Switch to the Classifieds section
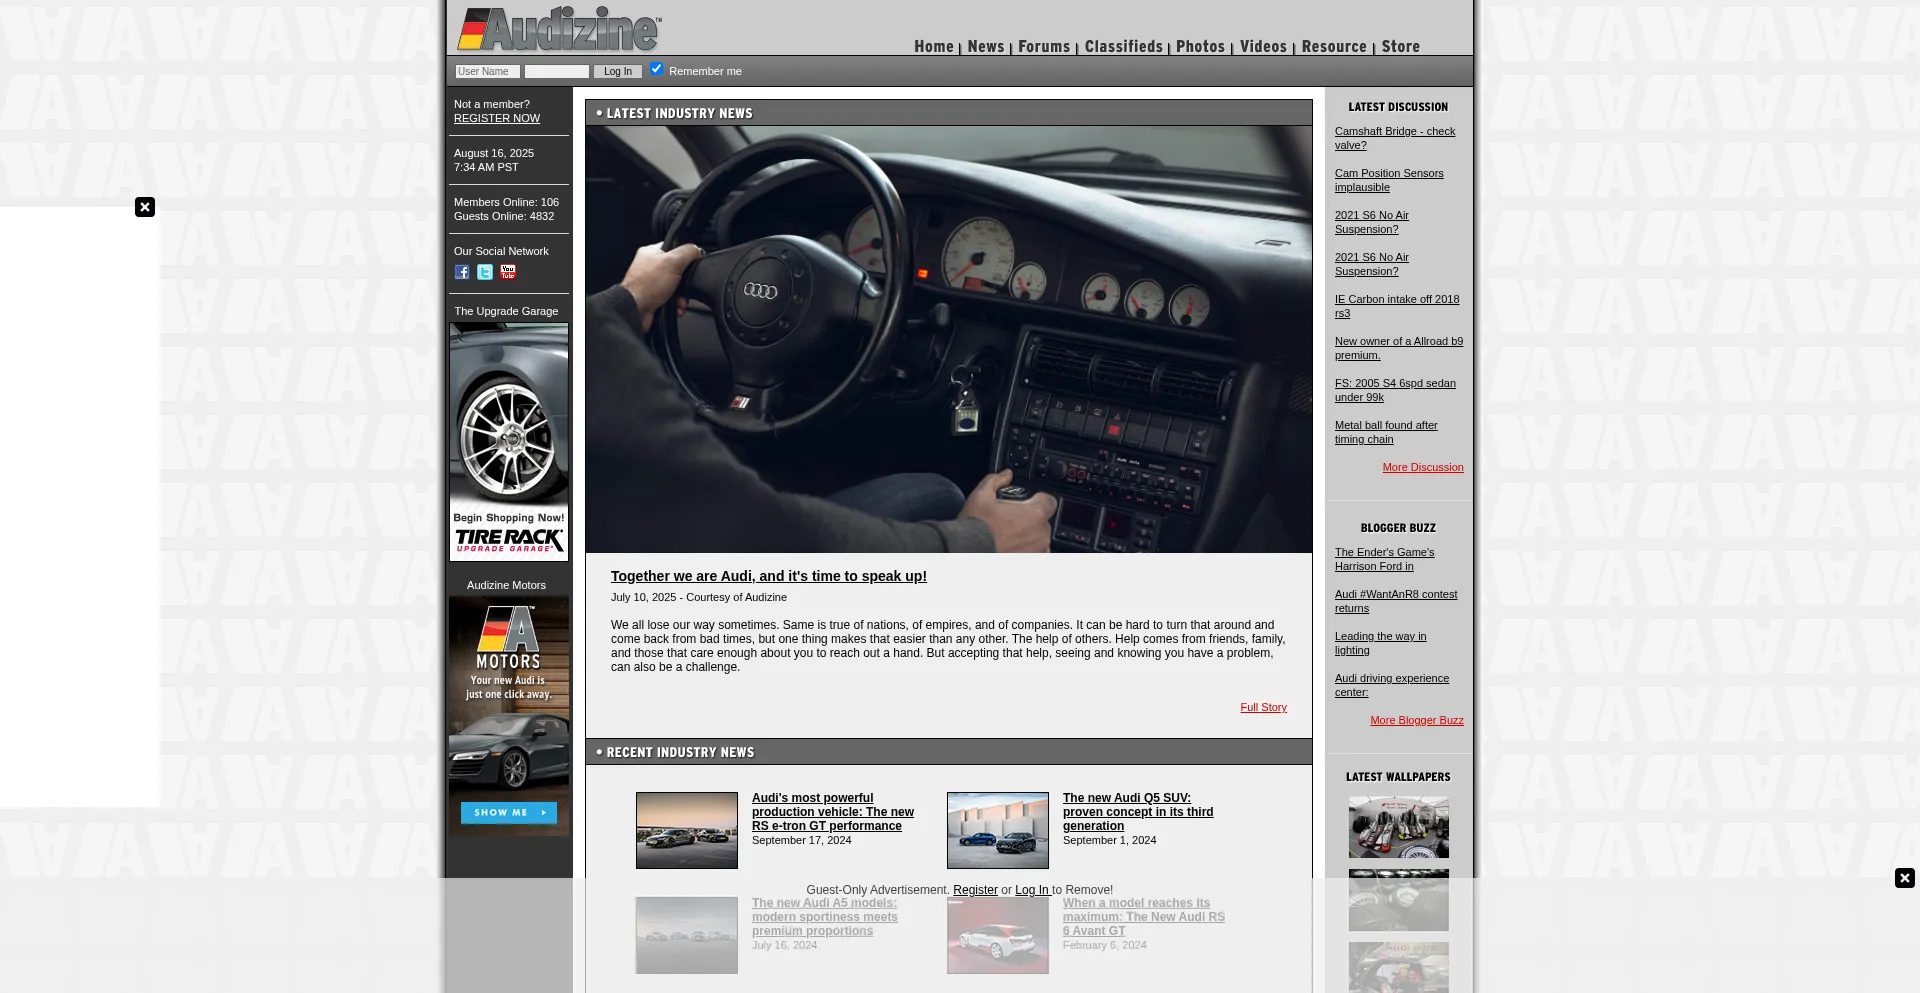Screen dimensions: 1920x993 point(1123,46)
